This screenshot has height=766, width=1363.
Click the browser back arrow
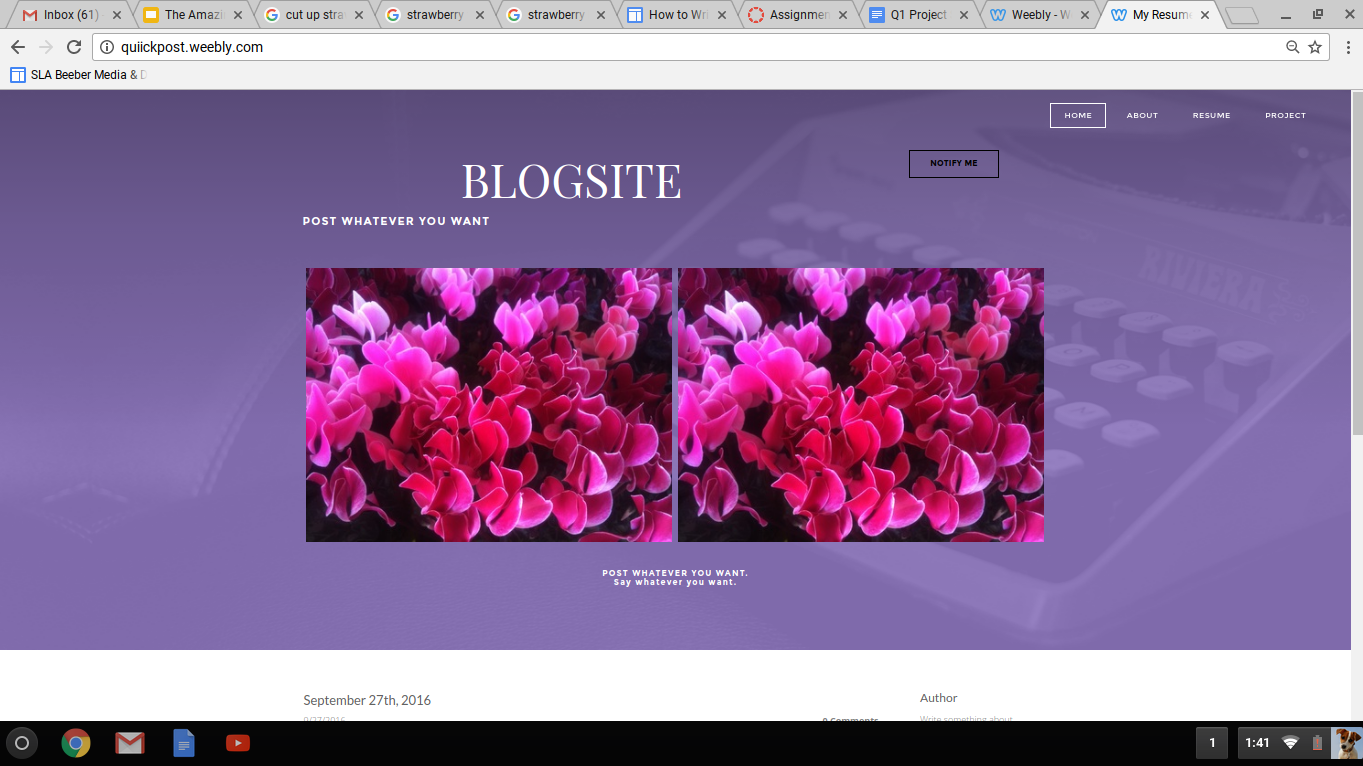pyautogui.click(x=18, y=47)
